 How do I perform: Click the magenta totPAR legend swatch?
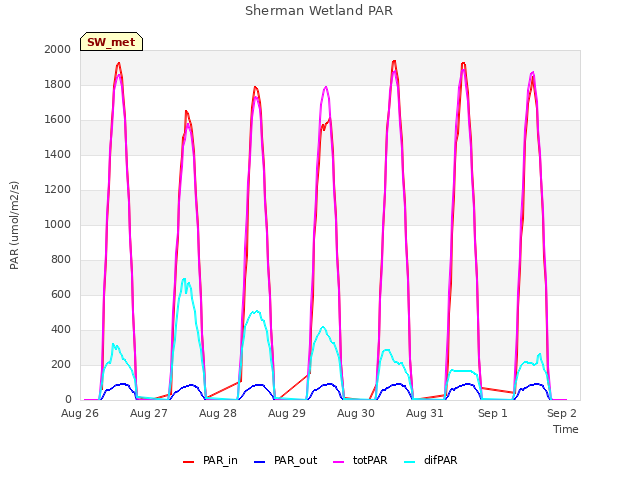[x=339, y=462]
